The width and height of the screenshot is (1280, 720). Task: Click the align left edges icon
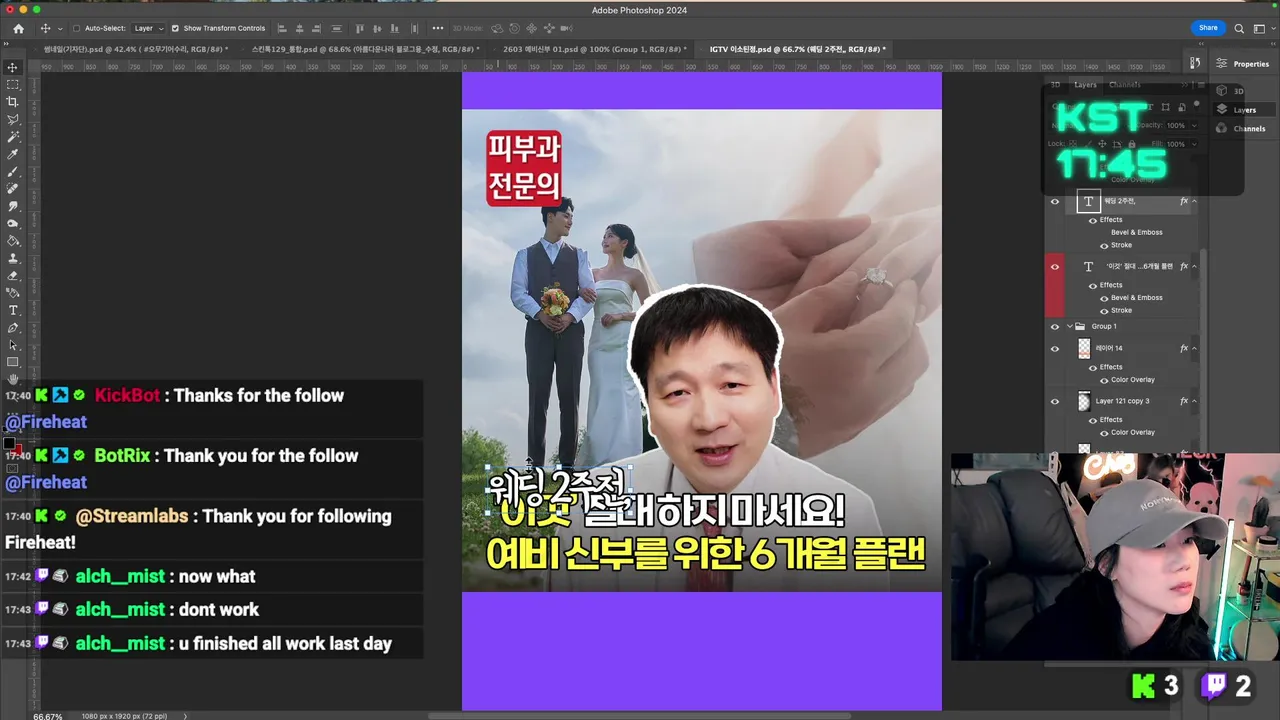click(x=282, y=28)
